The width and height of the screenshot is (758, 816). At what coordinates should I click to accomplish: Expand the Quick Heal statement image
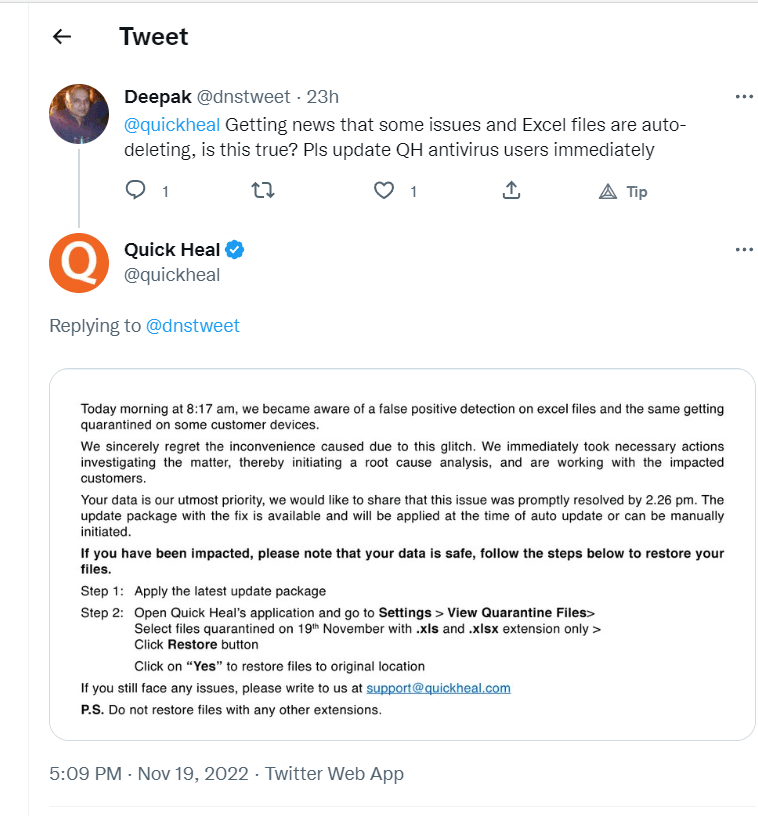point(402,555)
